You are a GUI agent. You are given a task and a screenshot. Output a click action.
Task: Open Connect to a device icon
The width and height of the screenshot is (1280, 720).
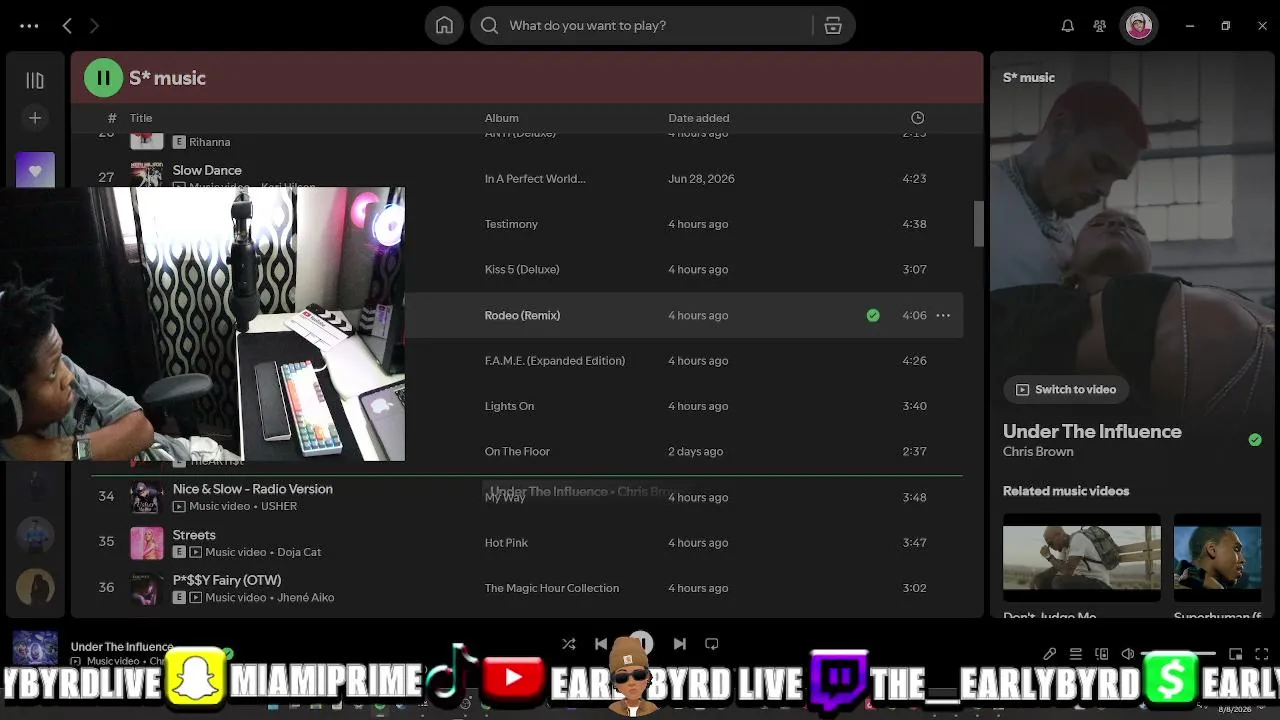(1102, 654)
